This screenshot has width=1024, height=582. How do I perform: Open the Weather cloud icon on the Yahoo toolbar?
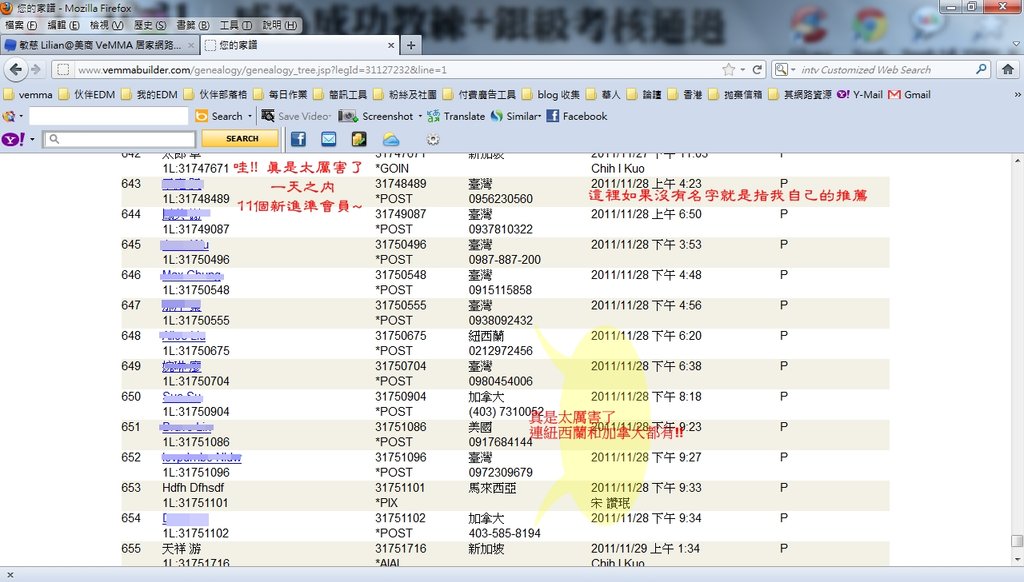coord(391,139)
